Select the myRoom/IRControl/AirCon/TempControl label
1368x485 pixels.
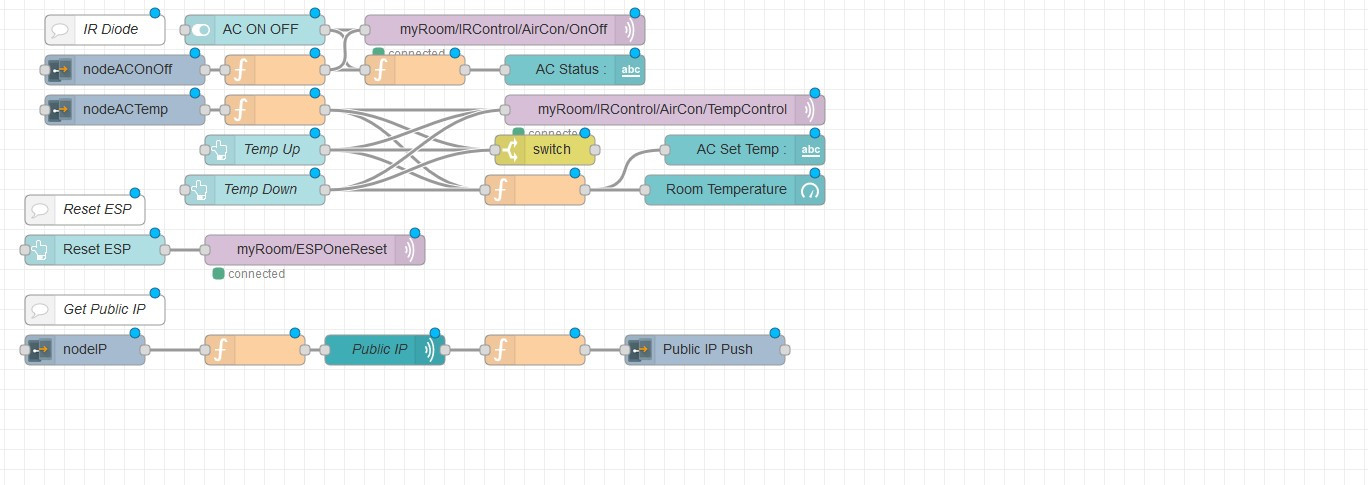[662, 109]
